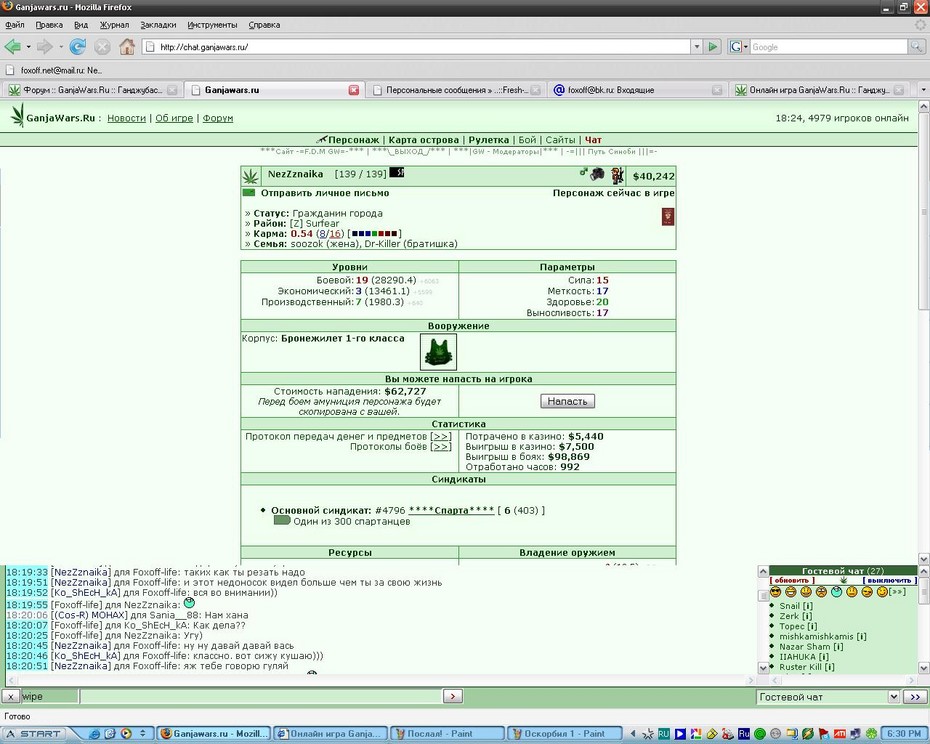This screenshot has width=930, height=744.
Task: Click the x button left of the wipe field
Action: tap(11, 697)
